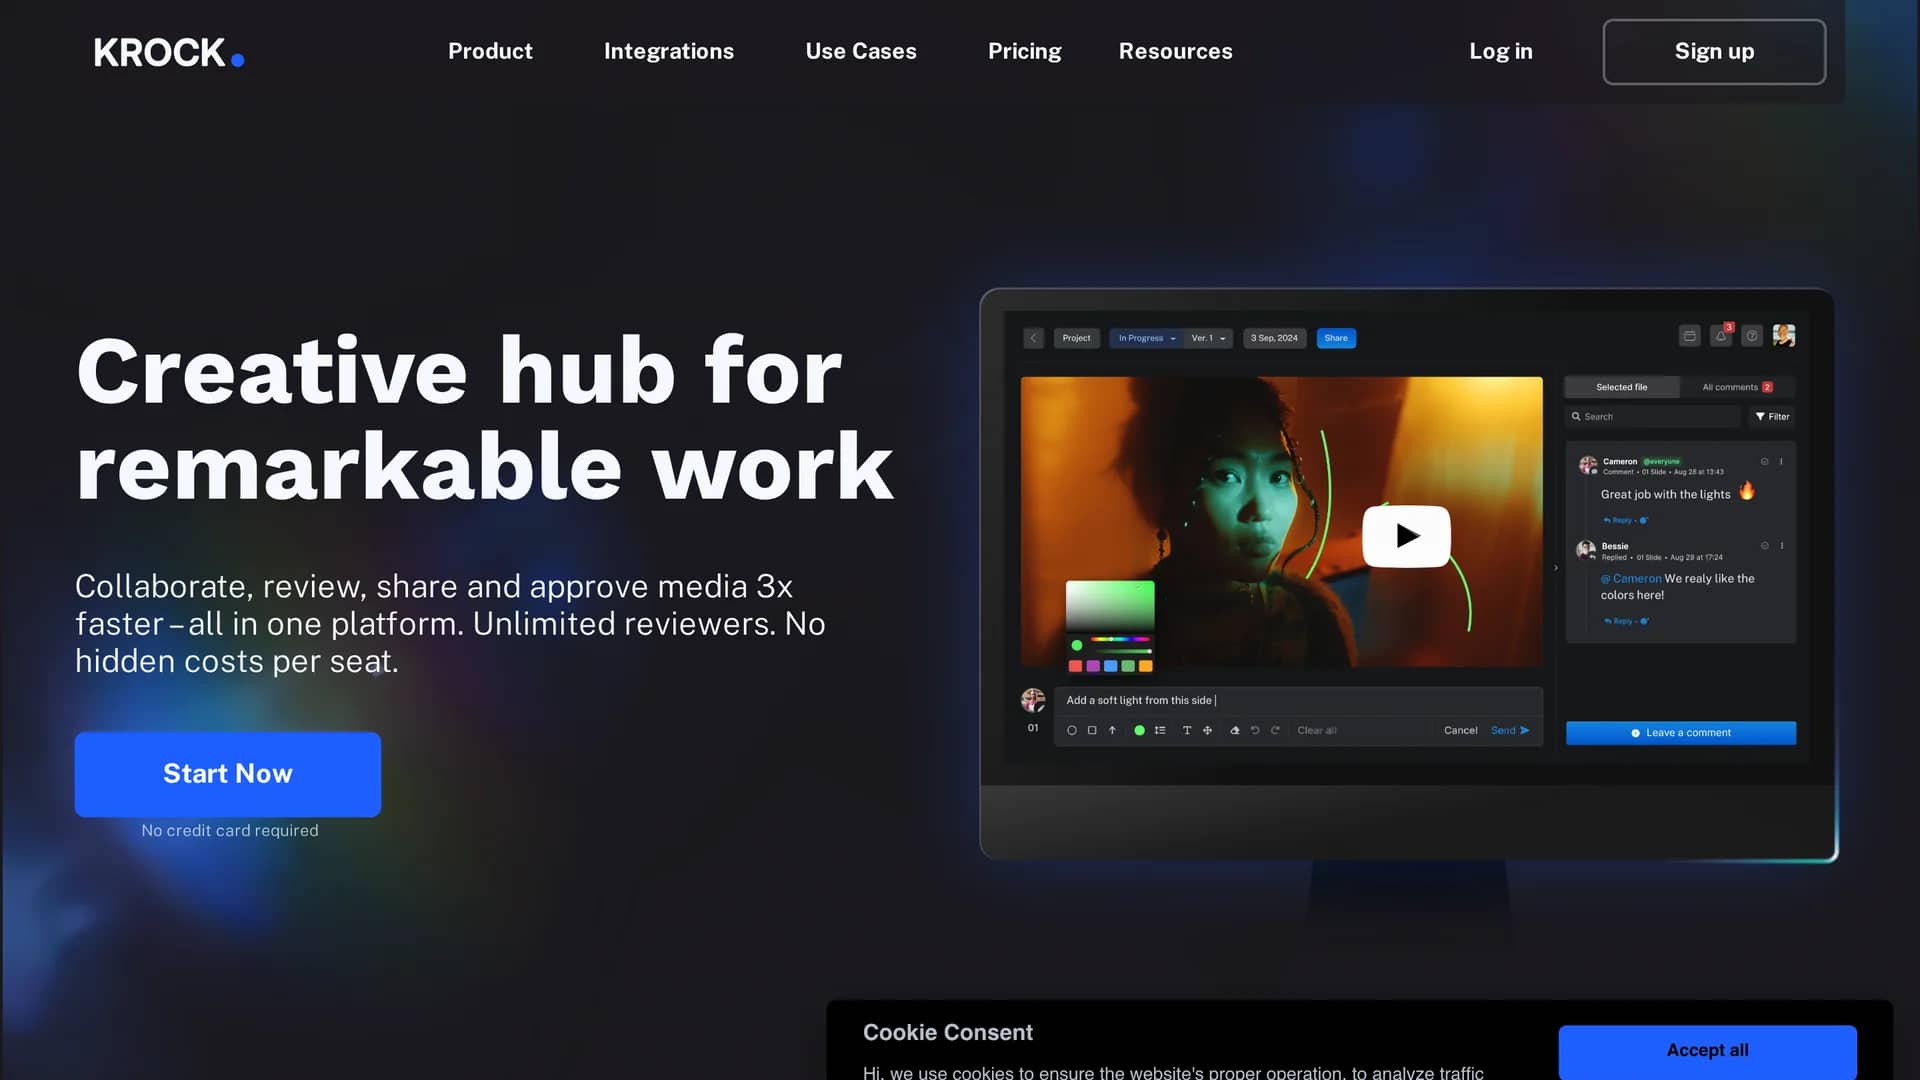Send the comment
Screen dimensions: 1920x1080
tap(1510, 730)
